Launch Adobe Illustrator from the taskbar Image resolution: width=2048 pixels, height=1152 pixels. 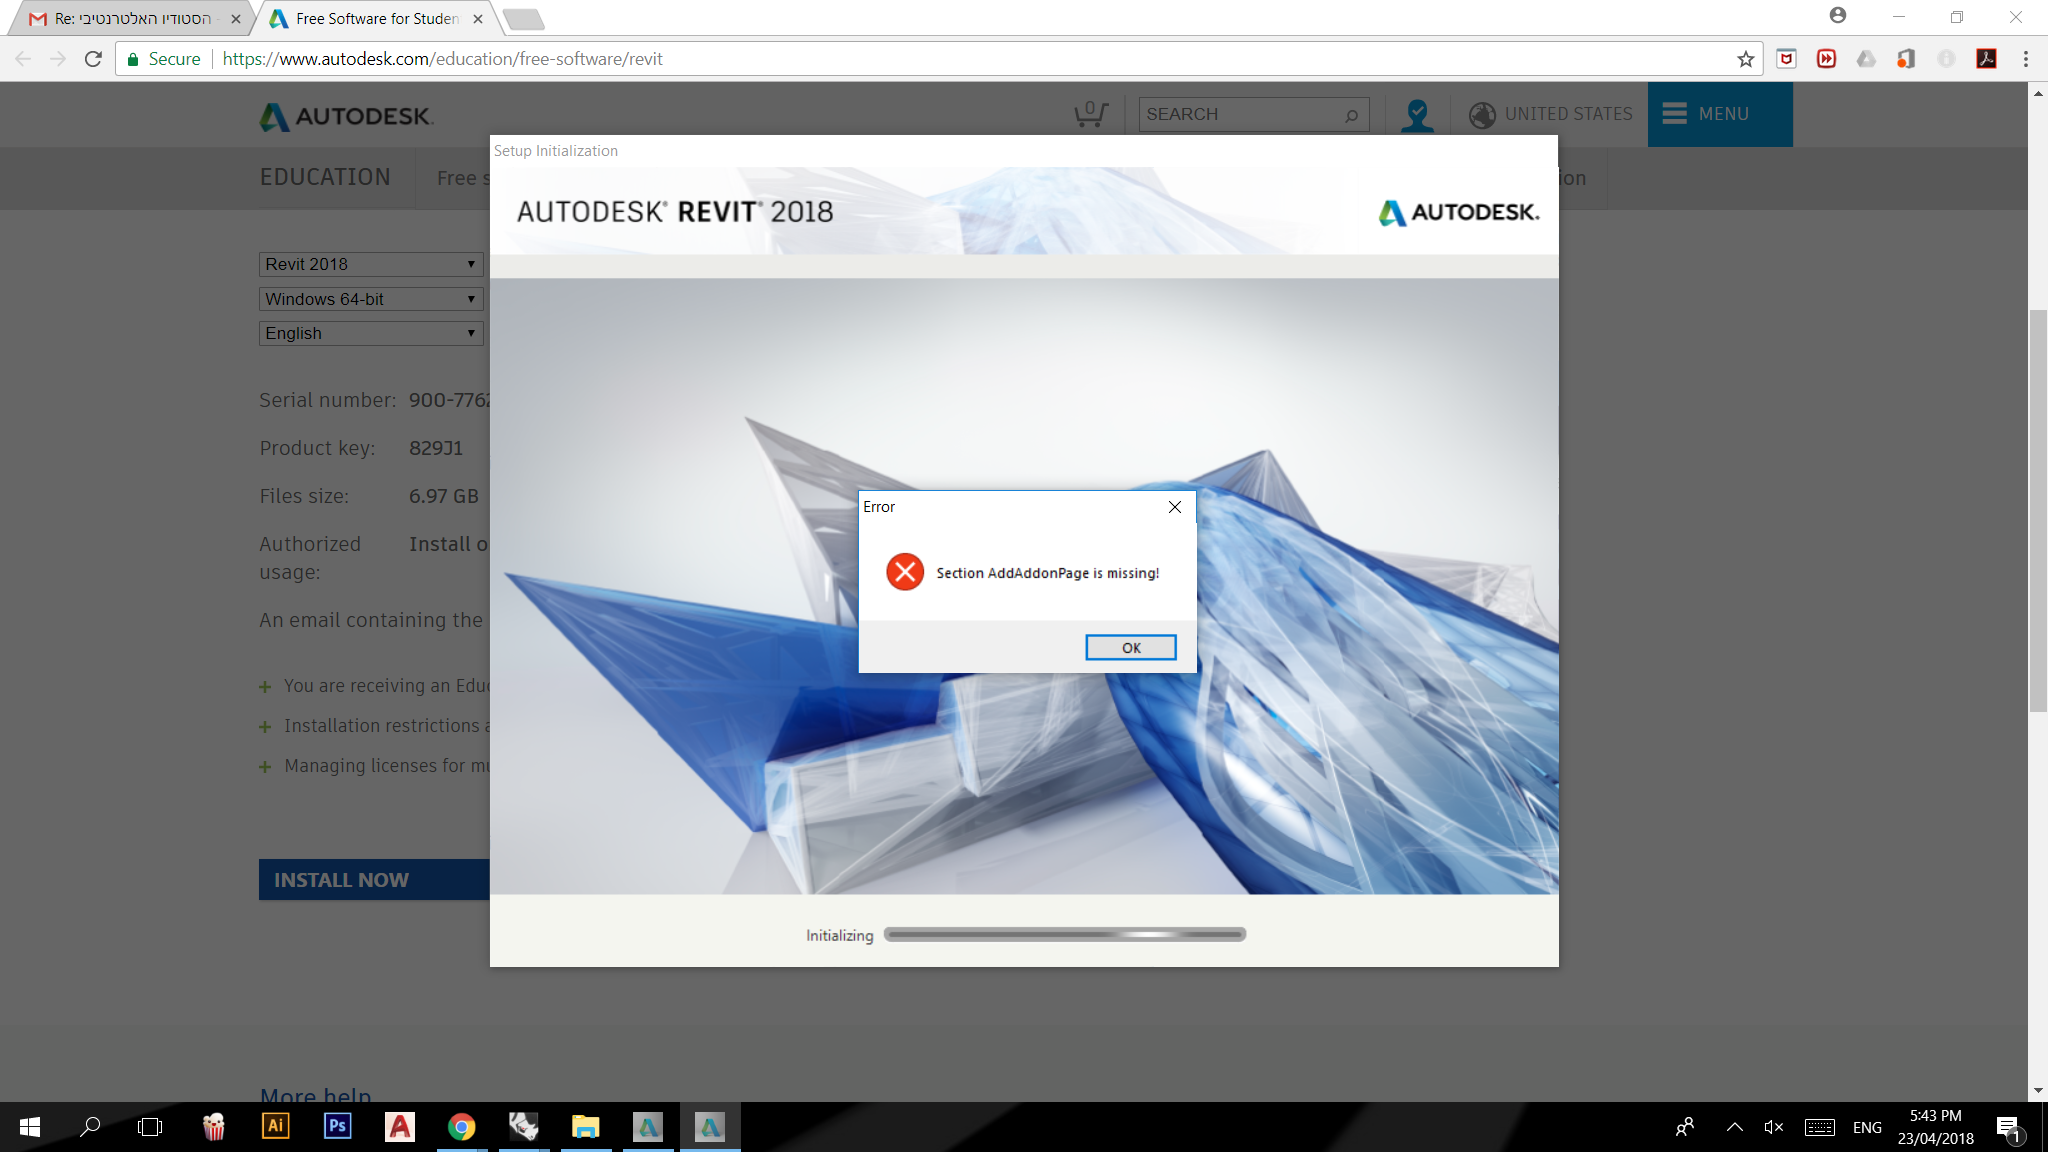coord(275,1126)
